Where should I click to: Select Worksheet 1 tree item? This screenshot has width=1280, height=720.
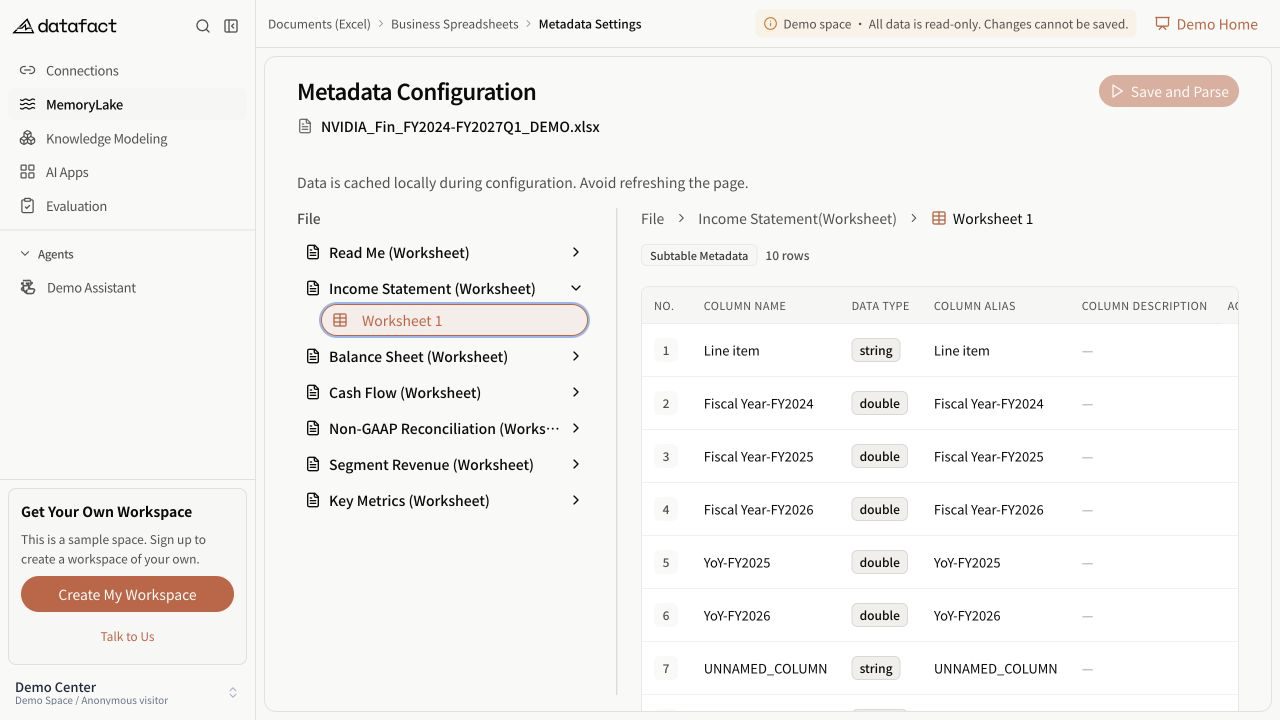(x=454, y=321)
